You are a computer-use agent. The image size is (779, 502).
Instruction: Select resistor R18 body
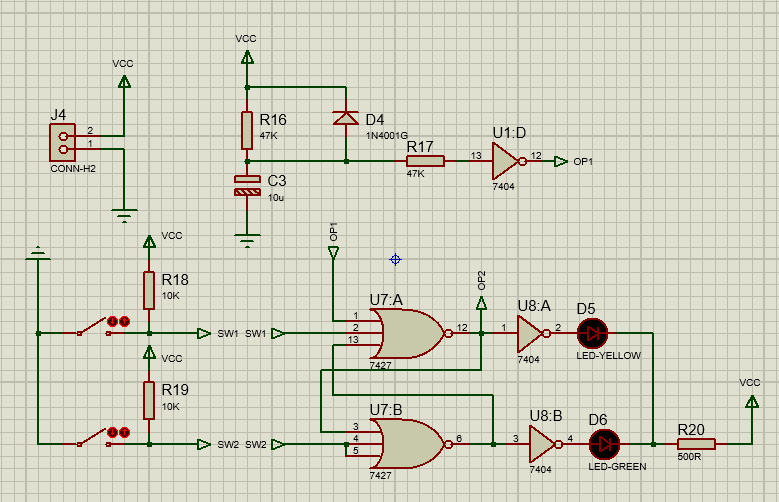[149, 290]
